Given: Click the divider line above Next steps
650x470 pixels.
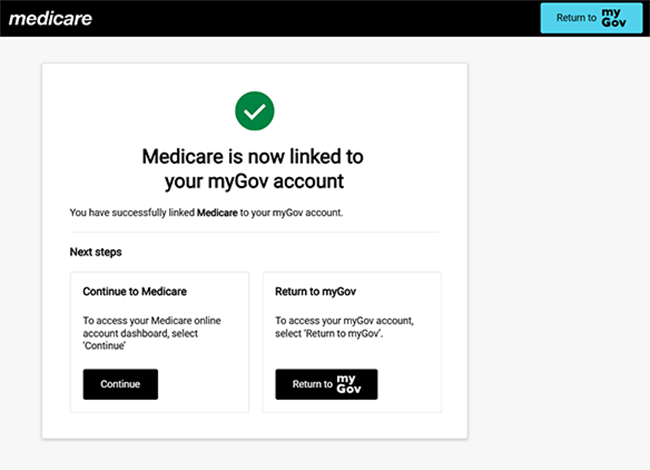Looking at the screenshot, I should [254, 232].
